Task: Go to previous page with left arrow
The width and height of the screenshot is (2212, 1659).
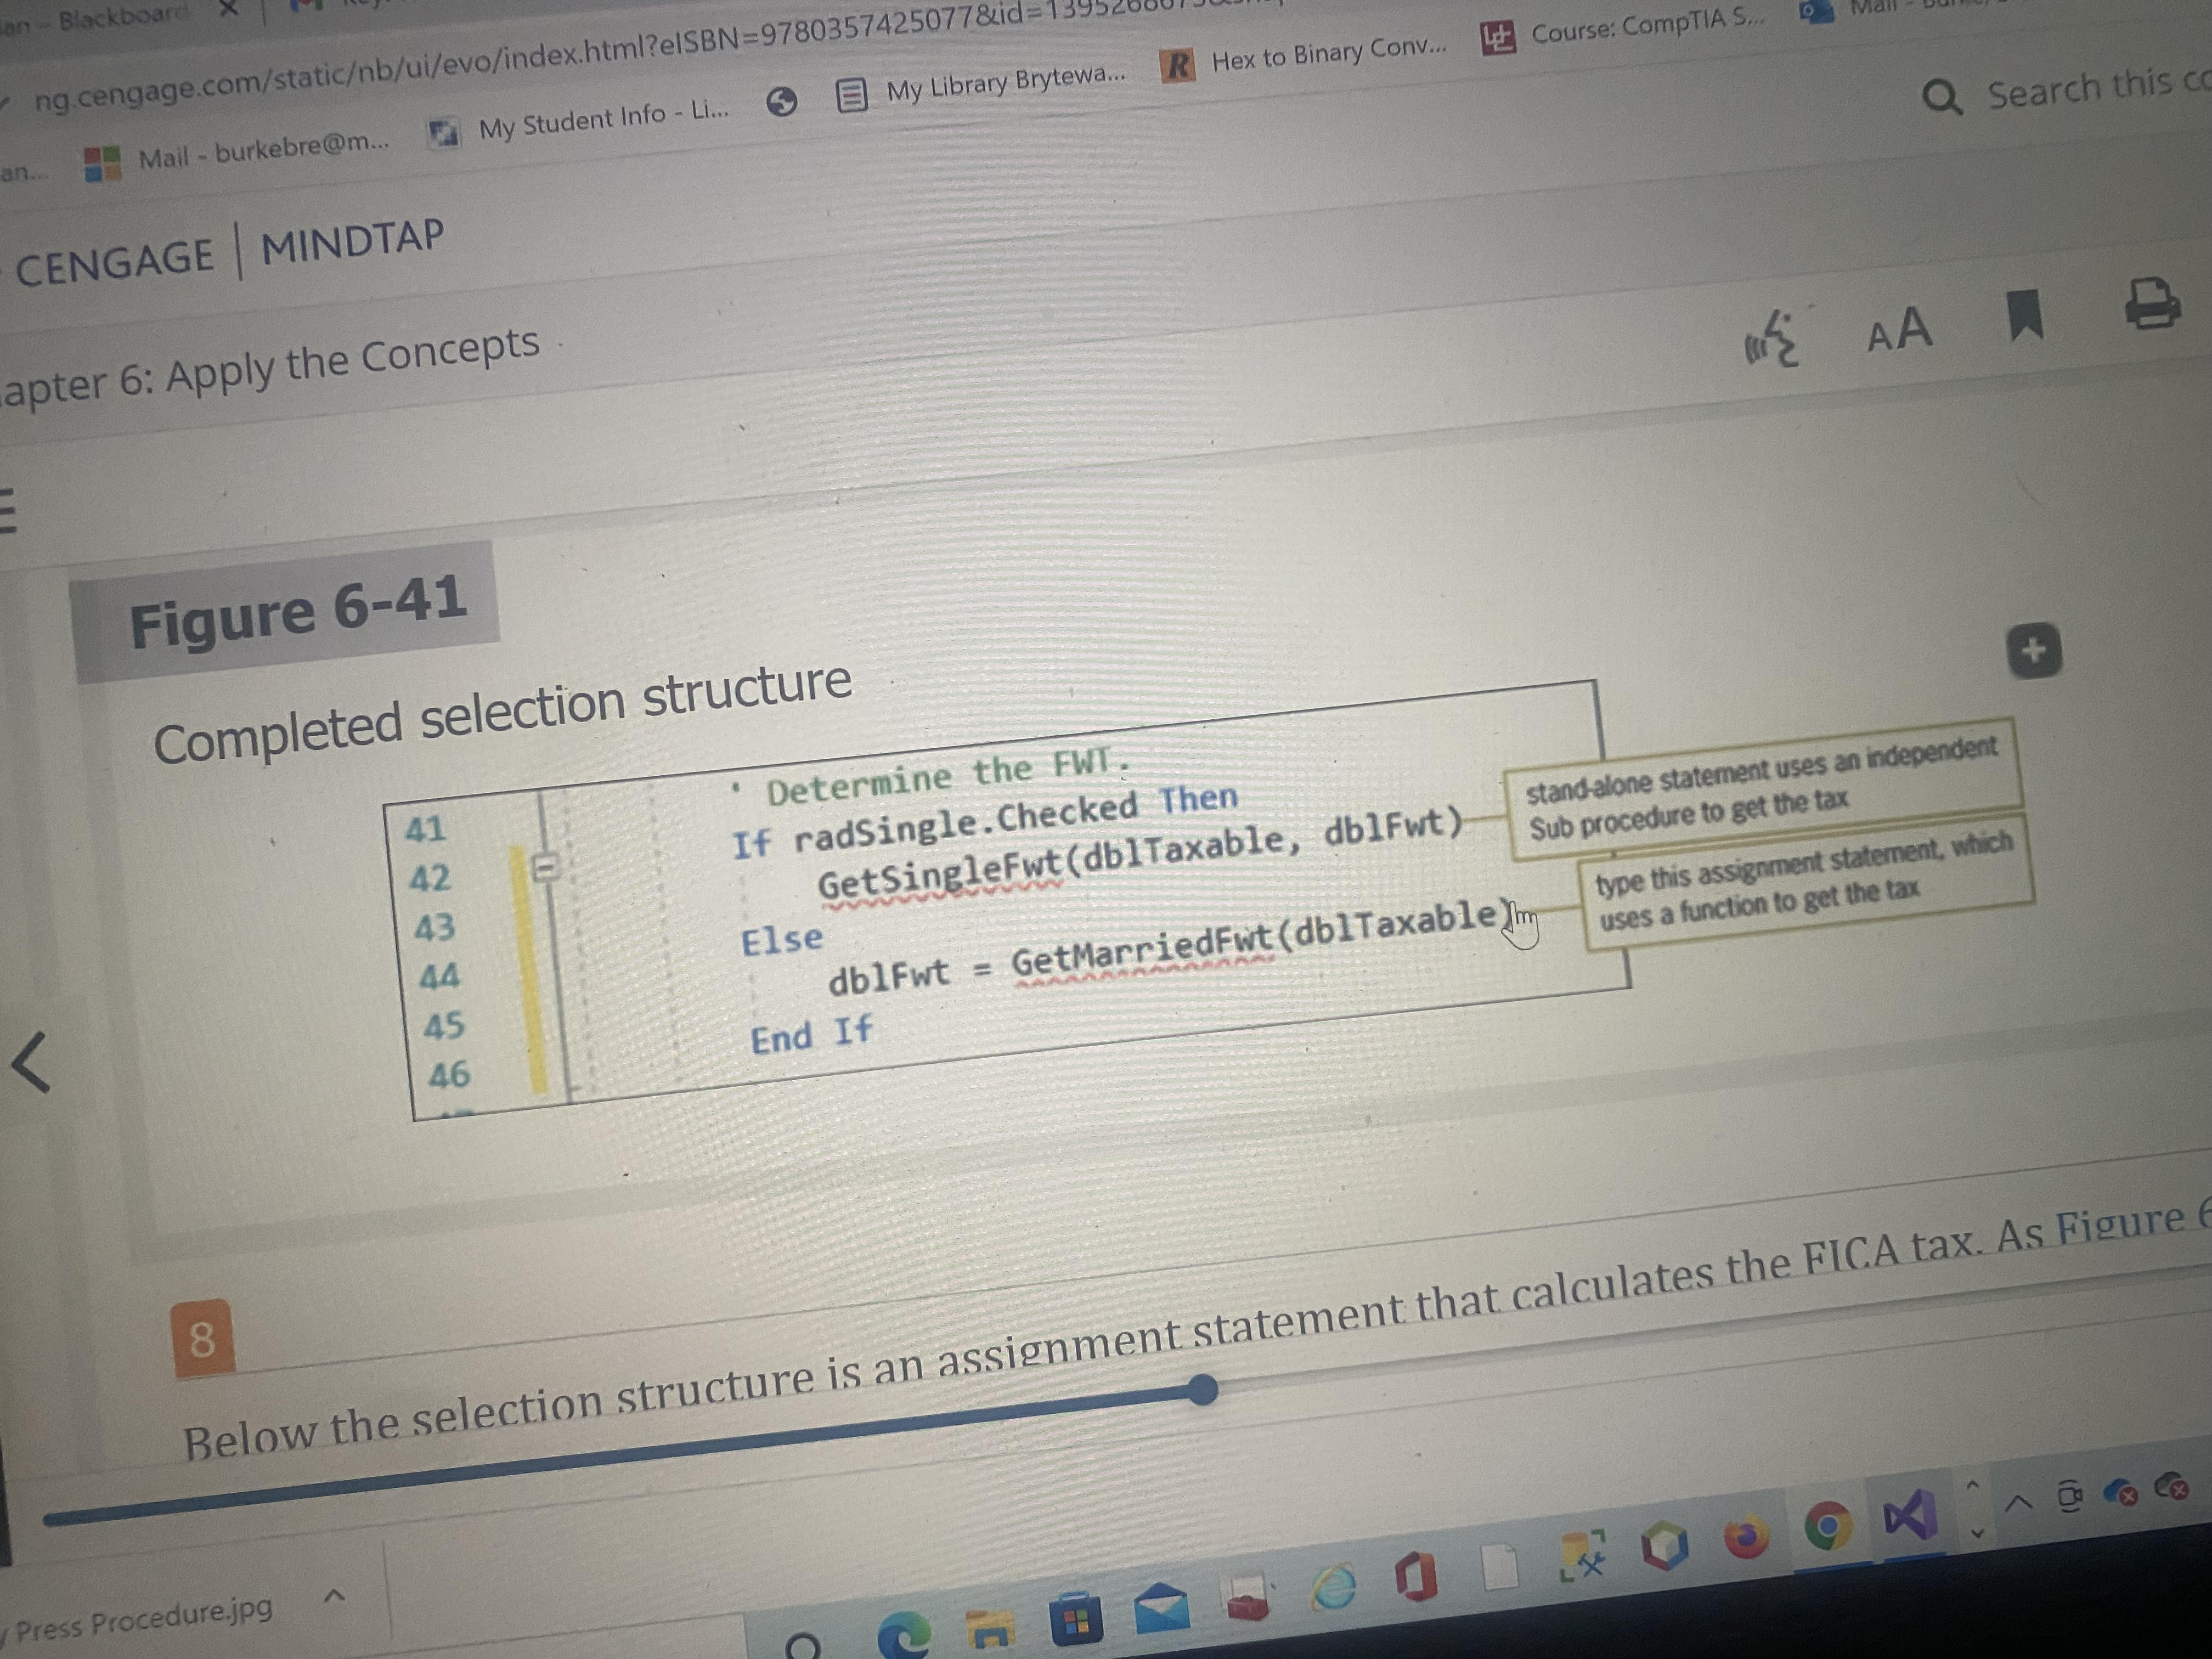Action: [x=31, y=1063]
